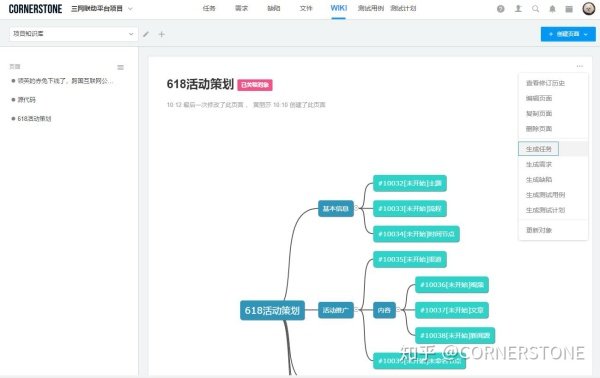This screenshot has width=600, height=378.
Task: Choose 编辑页面 from the menu
Action: (553, 98)
